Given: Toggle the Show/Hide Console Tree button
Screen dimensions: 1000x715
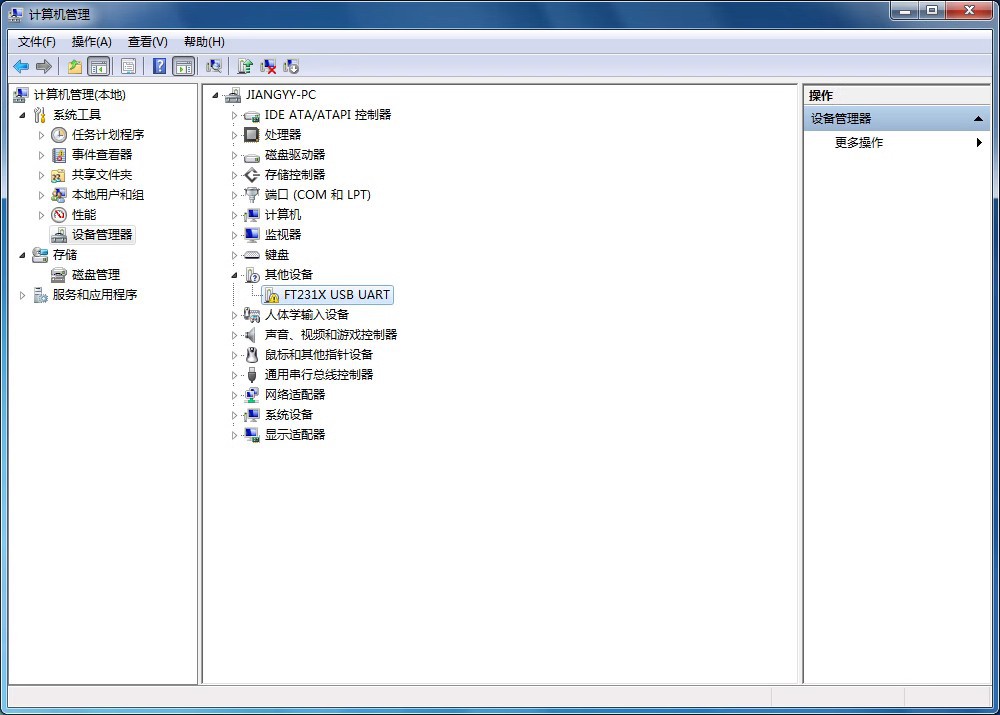Looking at the screenshot, I should click(99, 66).
